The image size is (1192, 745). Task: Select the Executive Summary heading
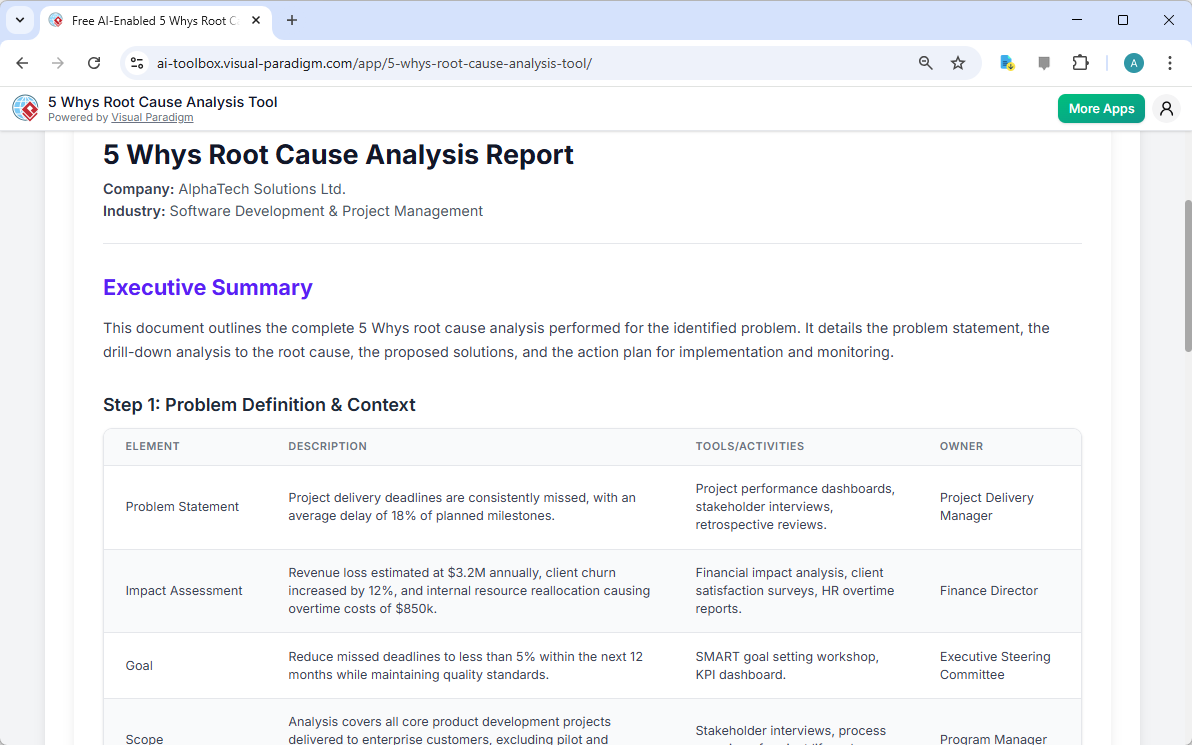point(207,287)
